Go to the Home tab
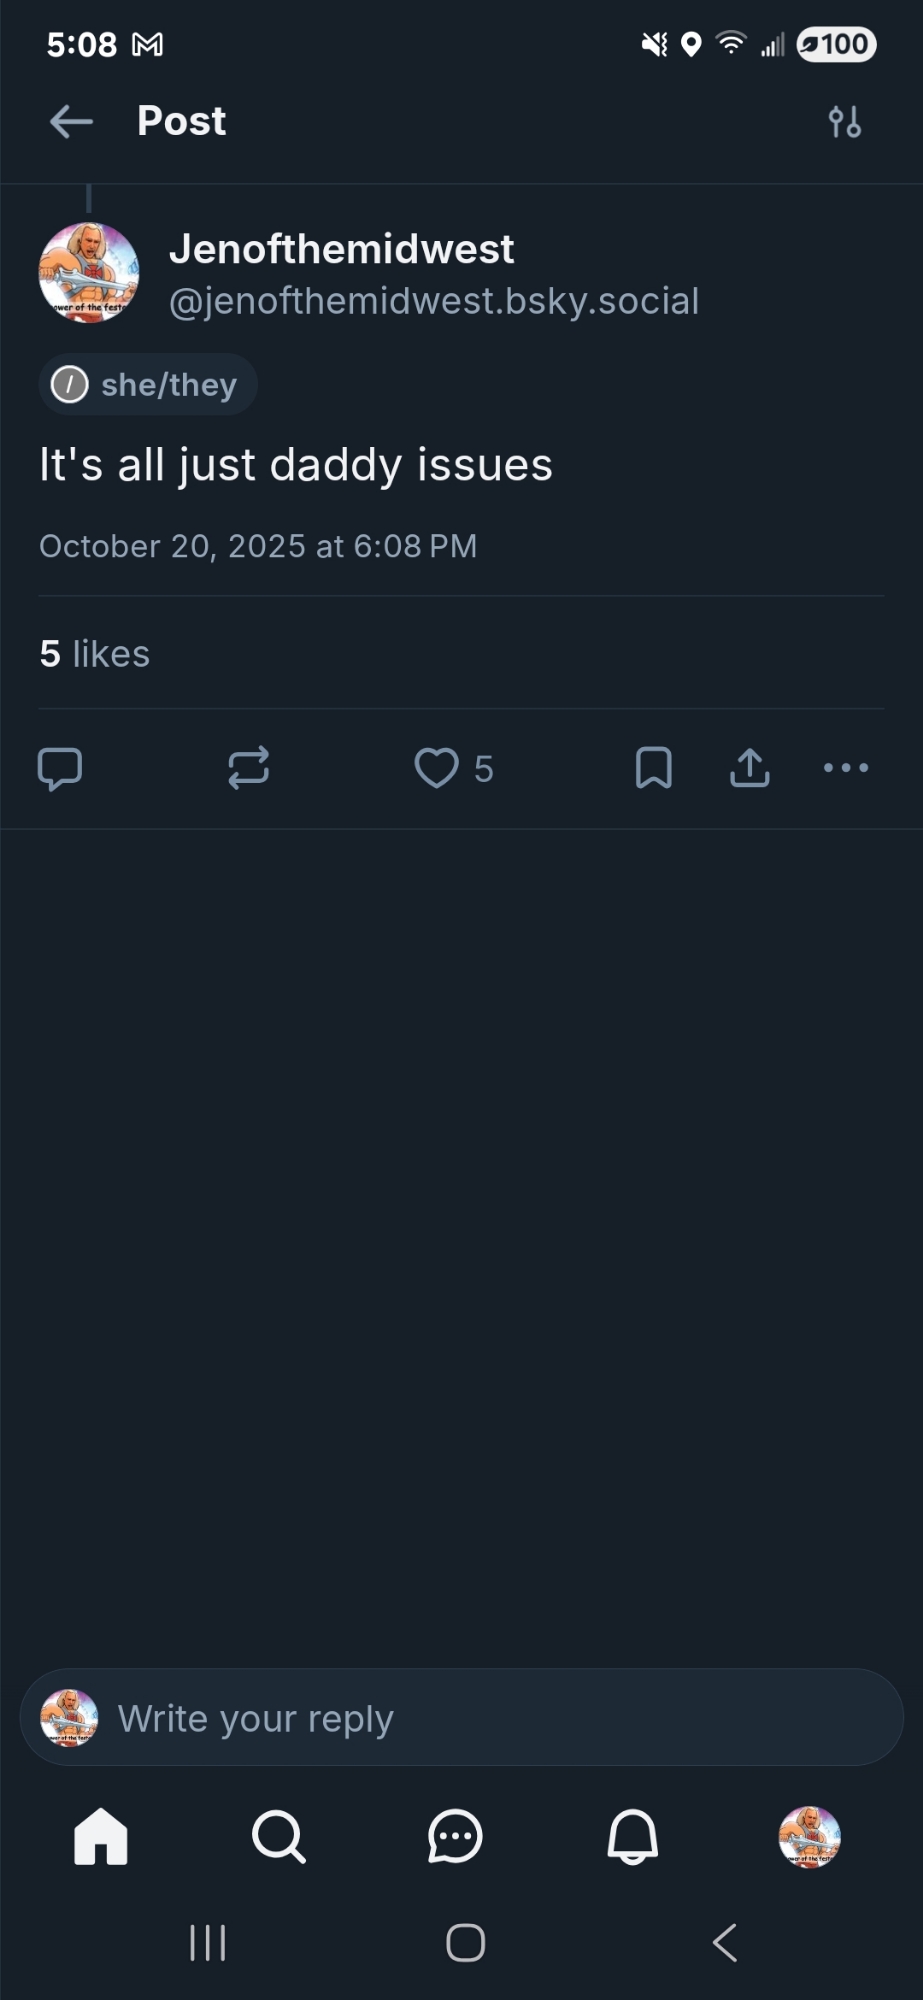Image resolution: width=923 pixels, height=2000 pixels. 101,1836
